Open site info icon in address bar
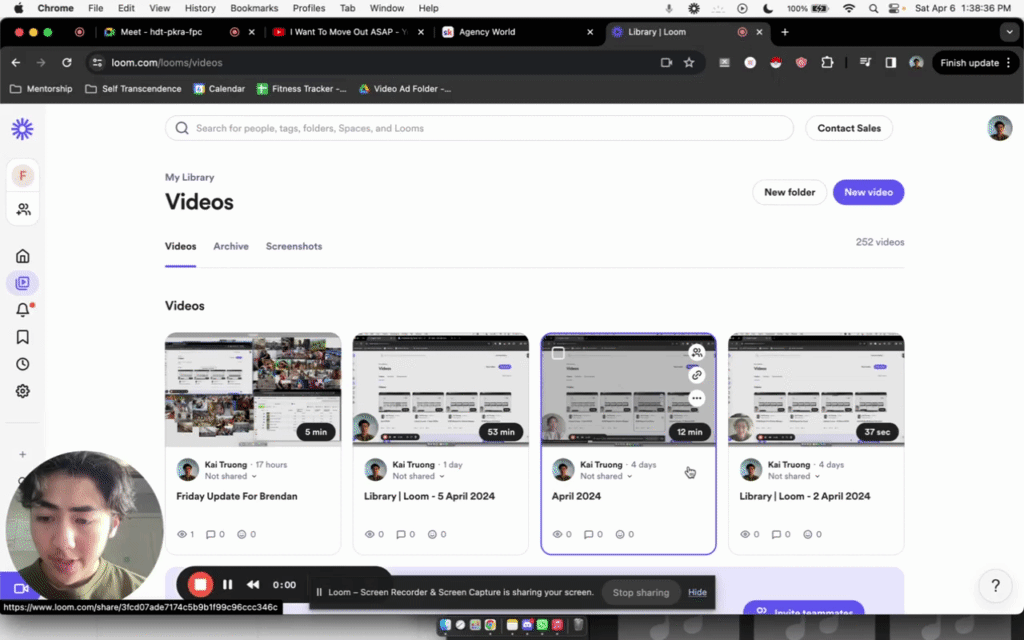Screen dimensions: 1024x640 click(97, 63)
